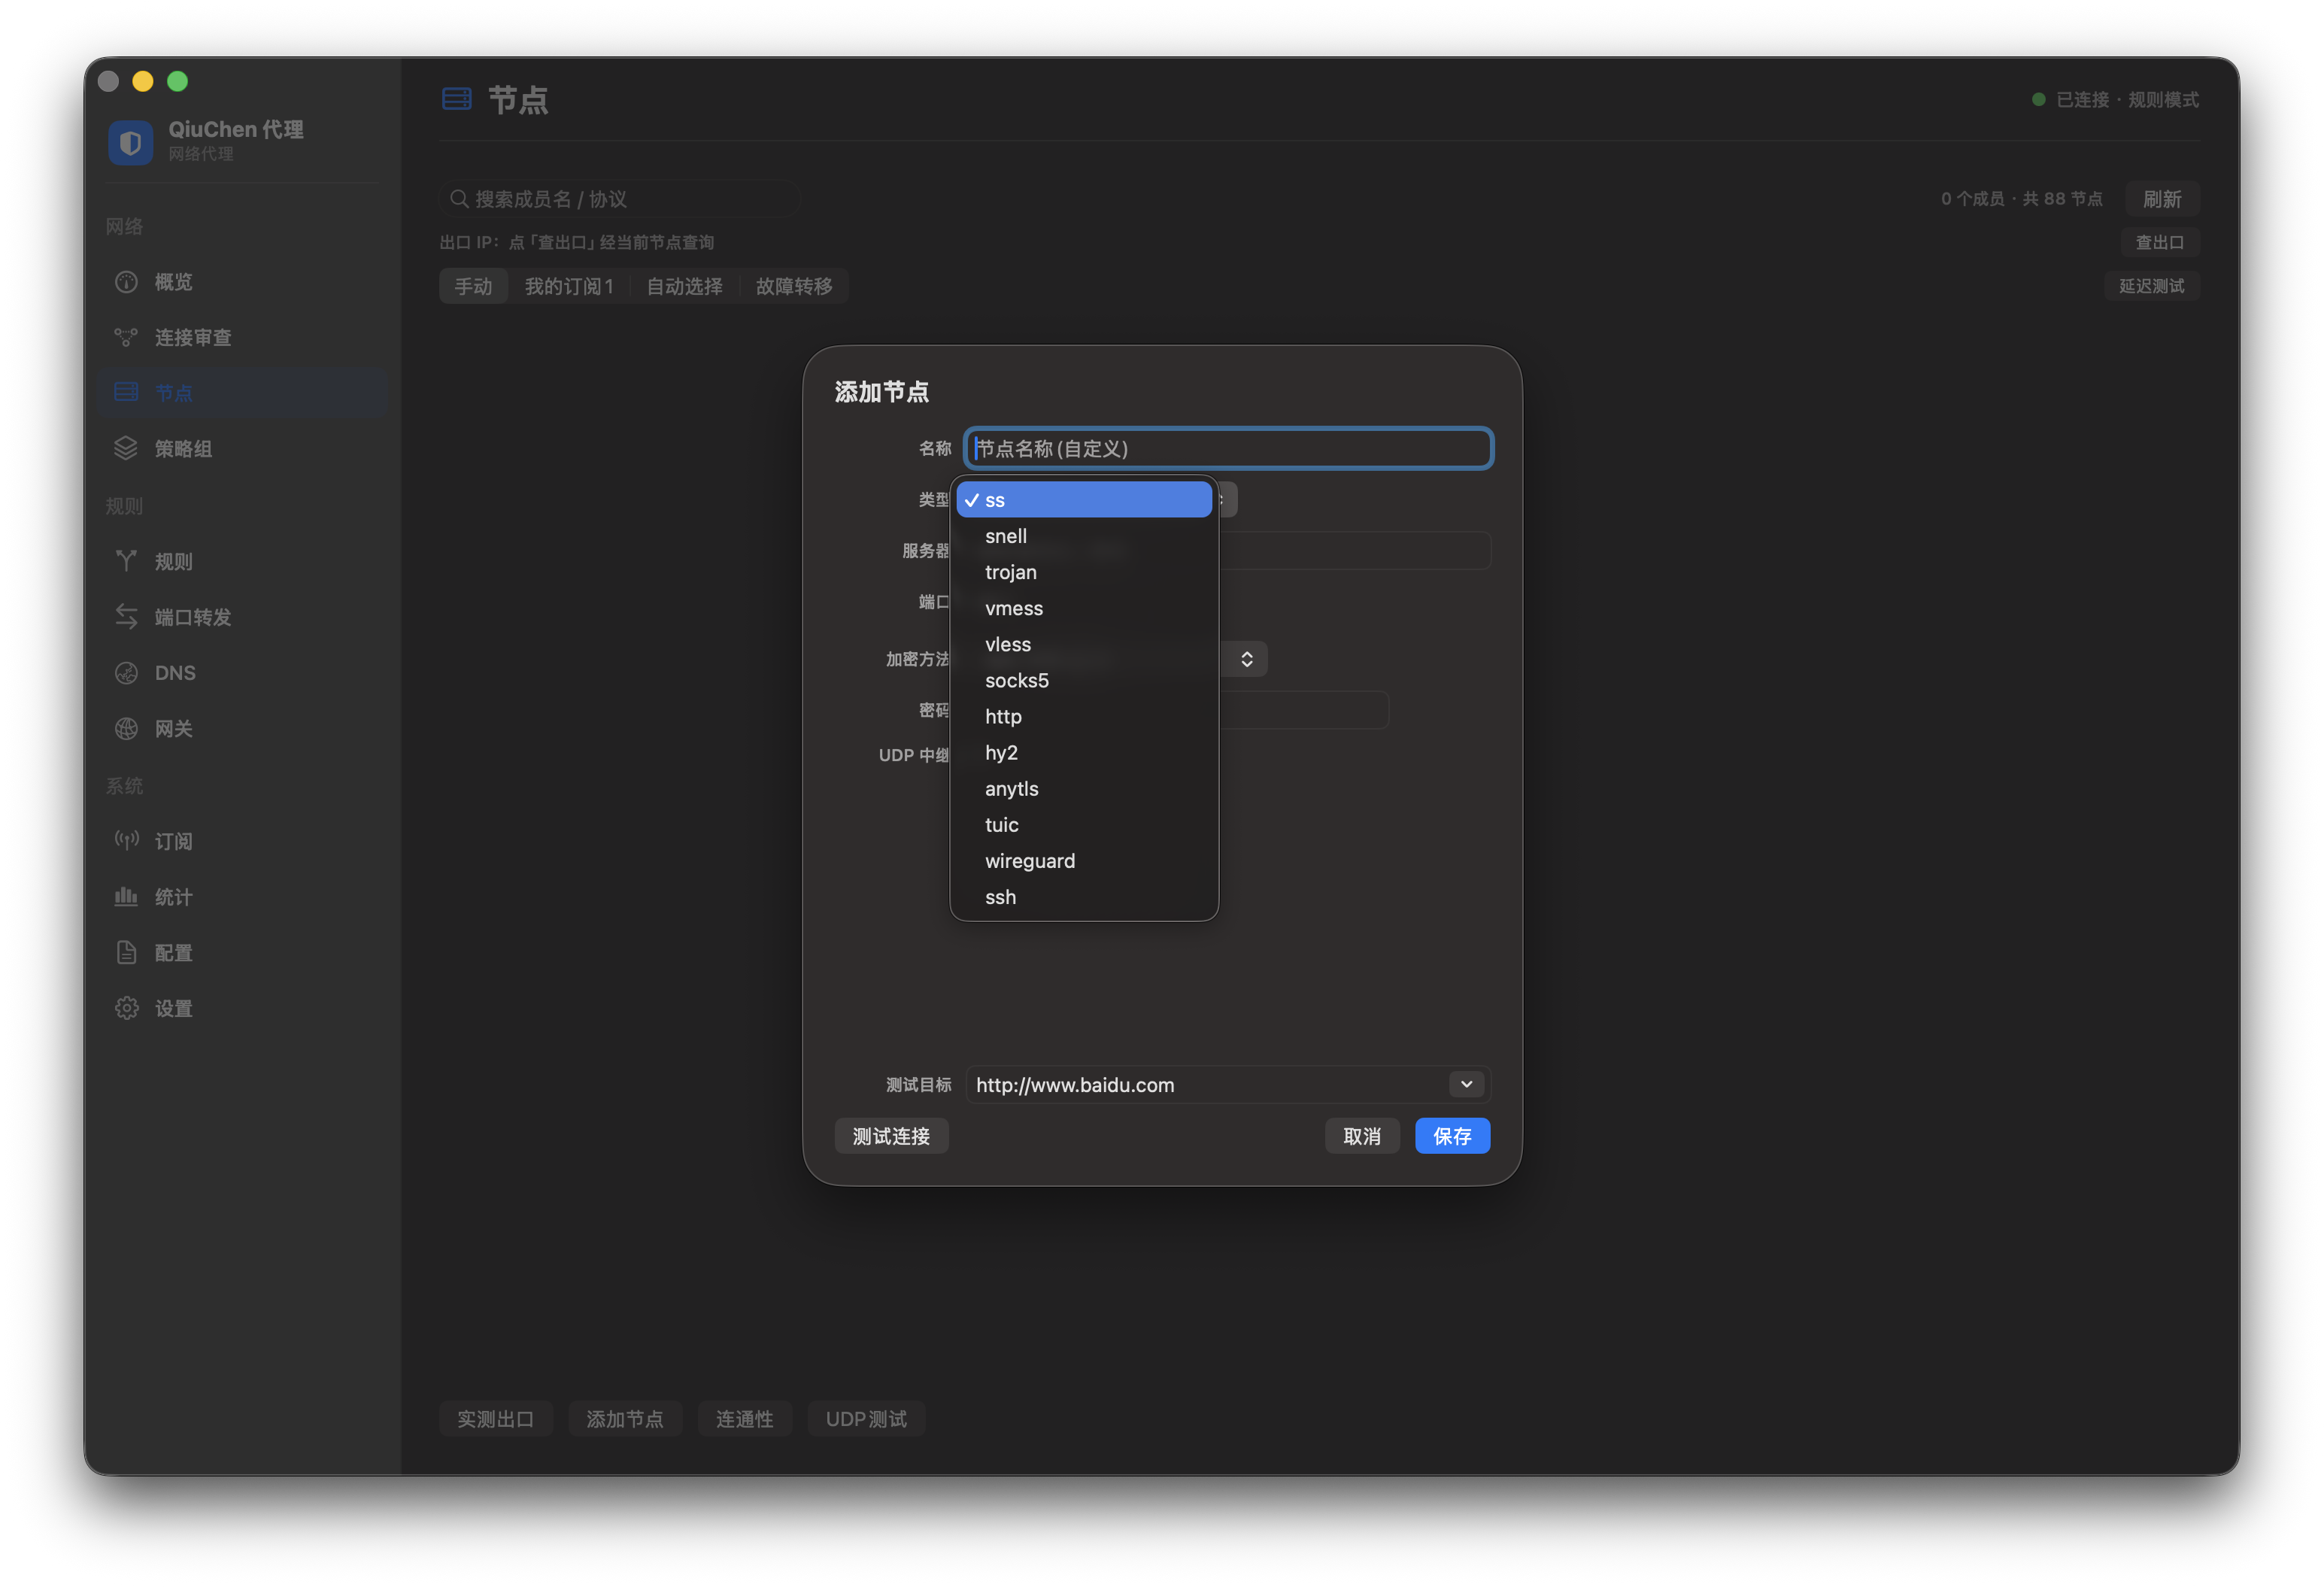Focus the 节点名称 name input field

click(1228, 448)
